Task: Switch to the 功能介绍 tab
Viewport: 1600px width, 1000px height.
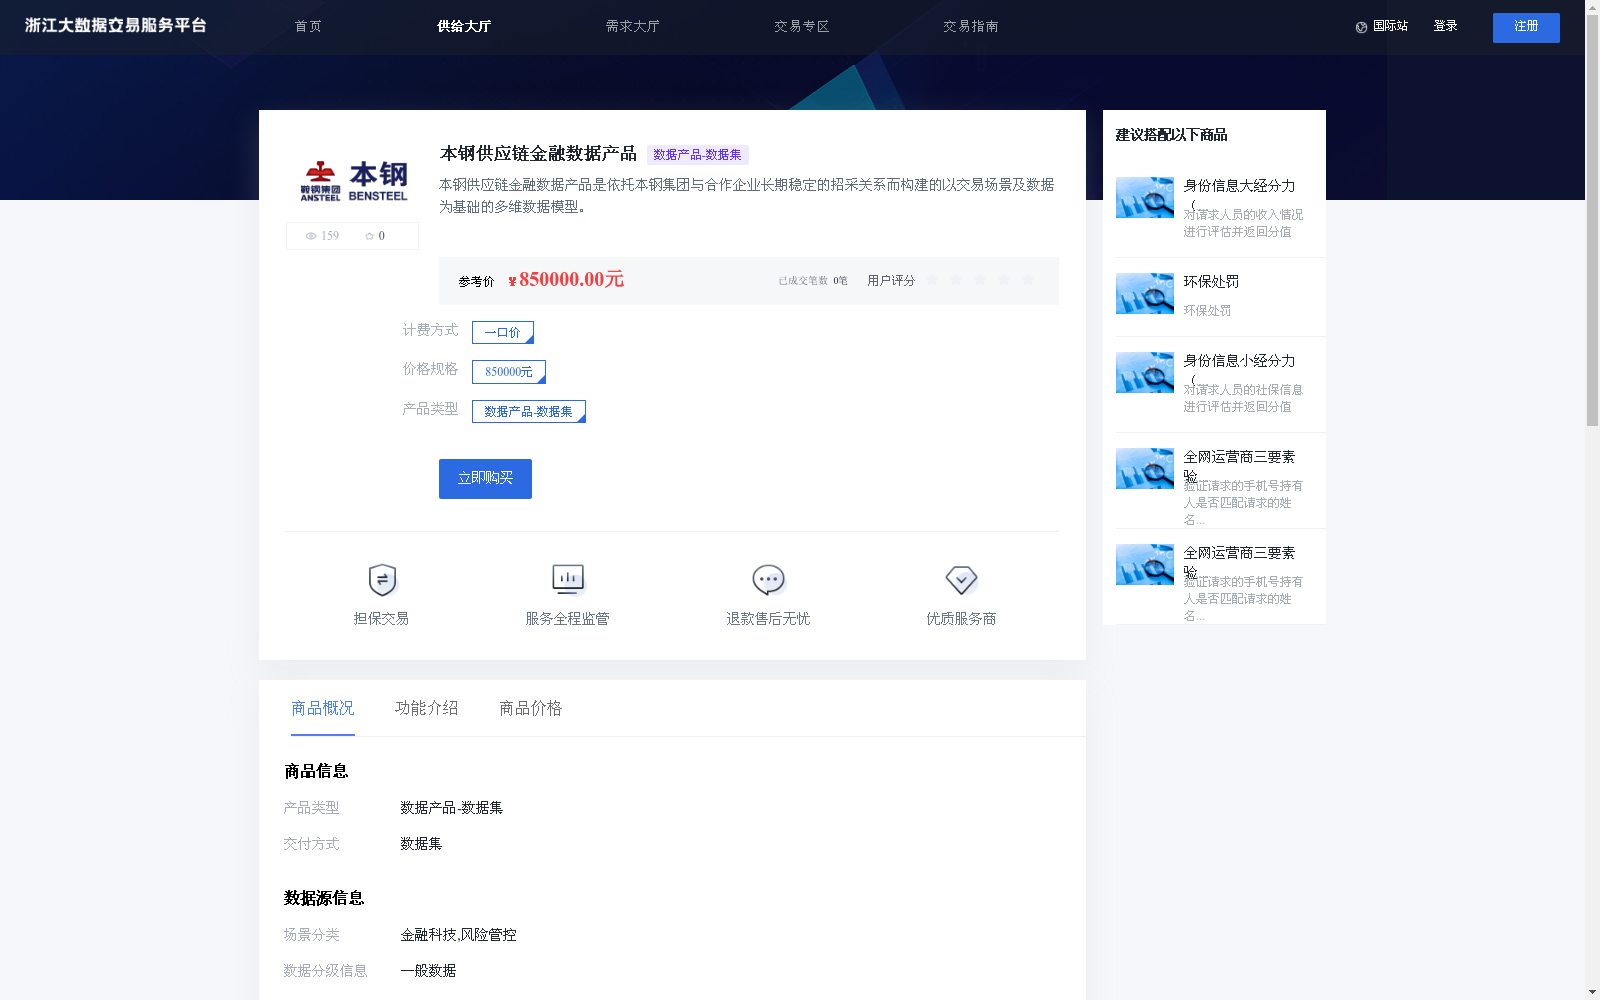Action: tap(425, 708)
